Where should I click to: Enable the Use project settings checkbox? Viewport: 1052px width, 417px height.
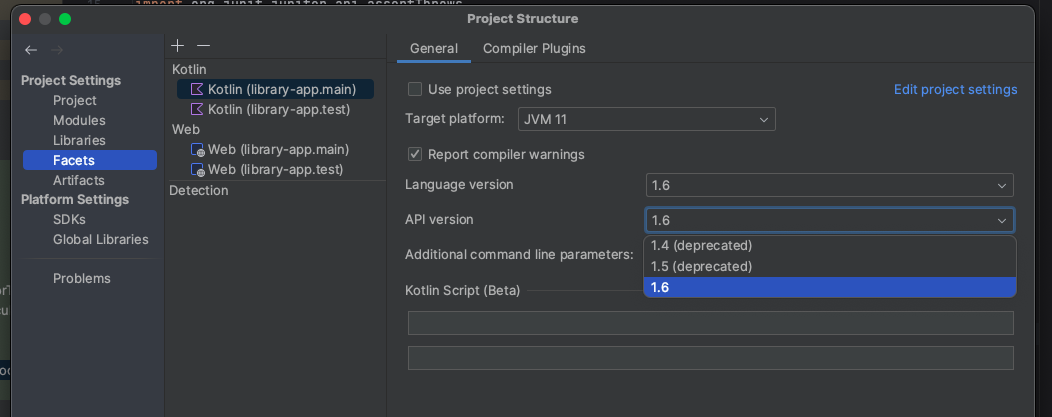coord(415,89)
